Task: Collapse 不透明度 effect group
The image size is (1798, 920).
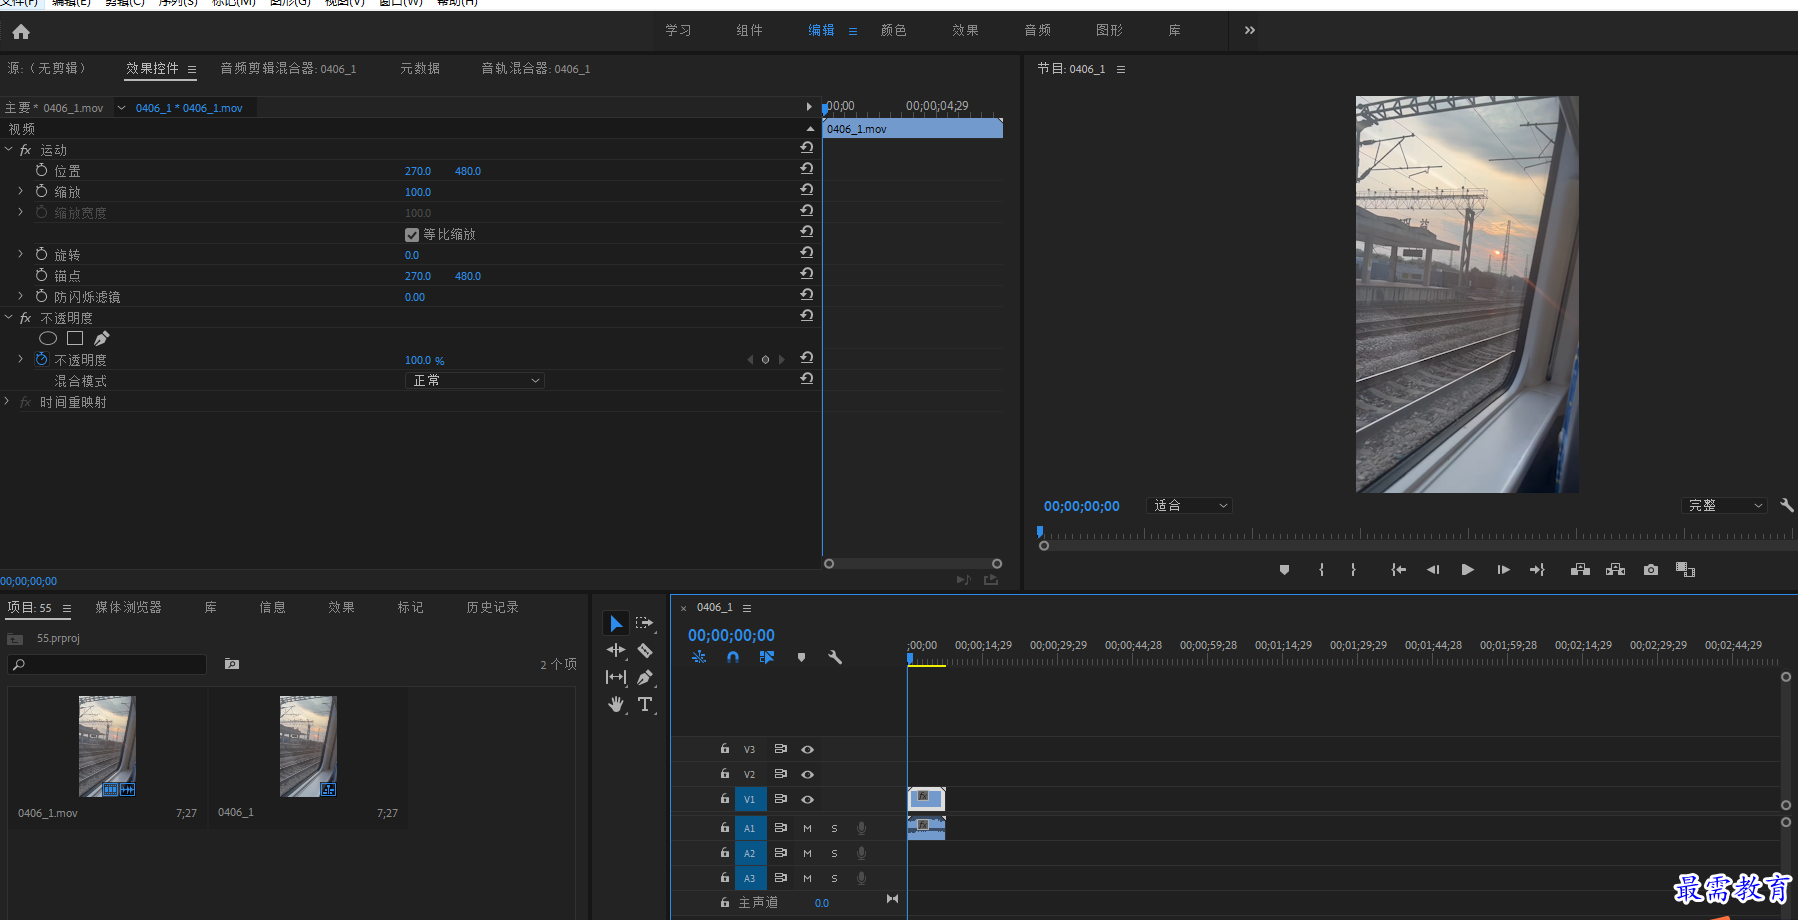Action: pos(8,317)
